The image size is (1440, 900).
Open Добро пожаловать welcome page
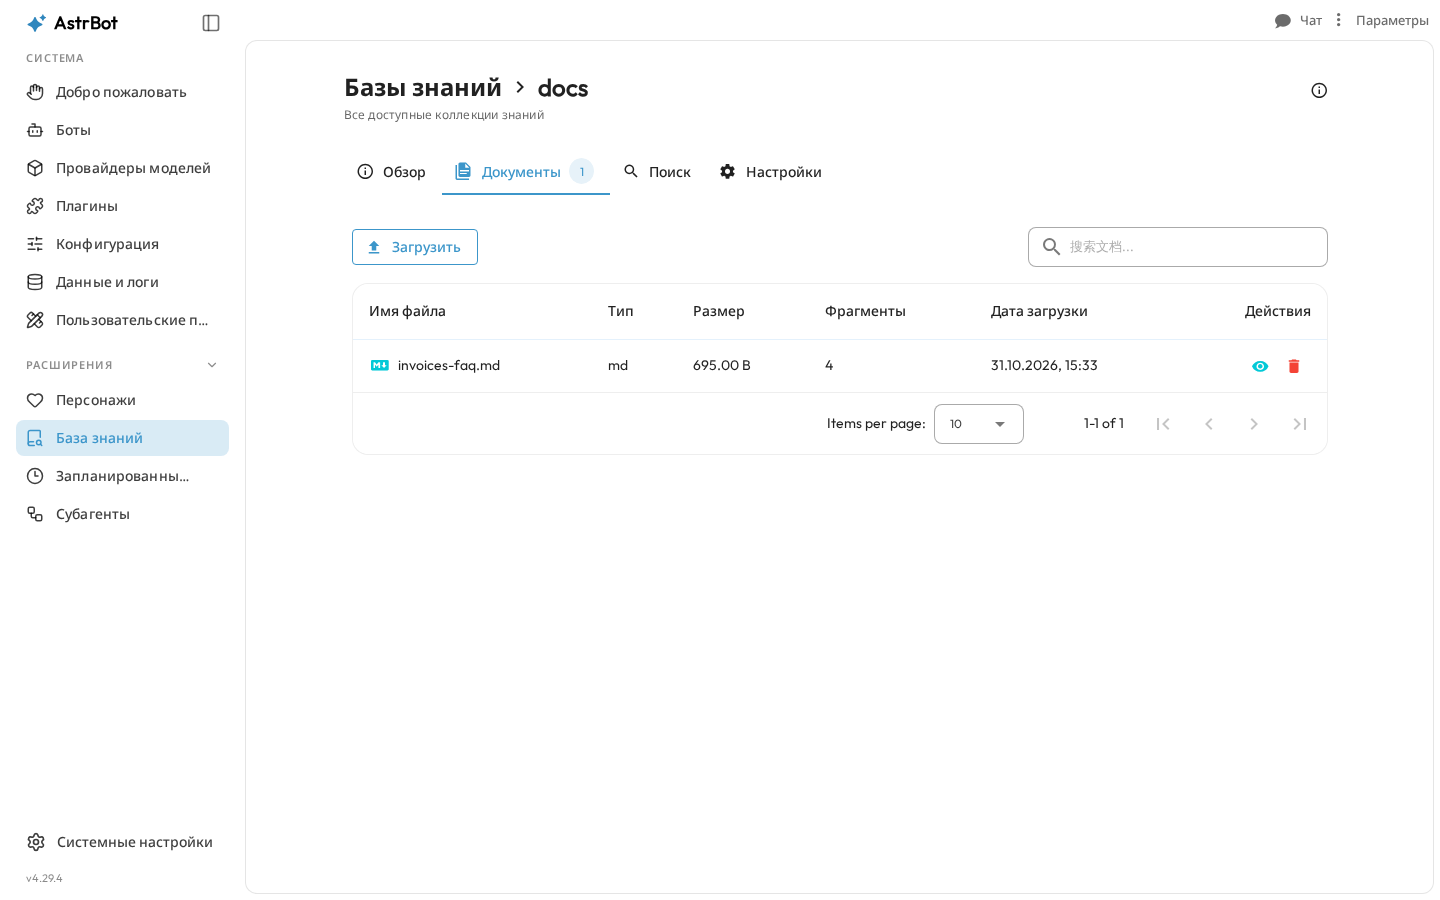click(122, 92)
